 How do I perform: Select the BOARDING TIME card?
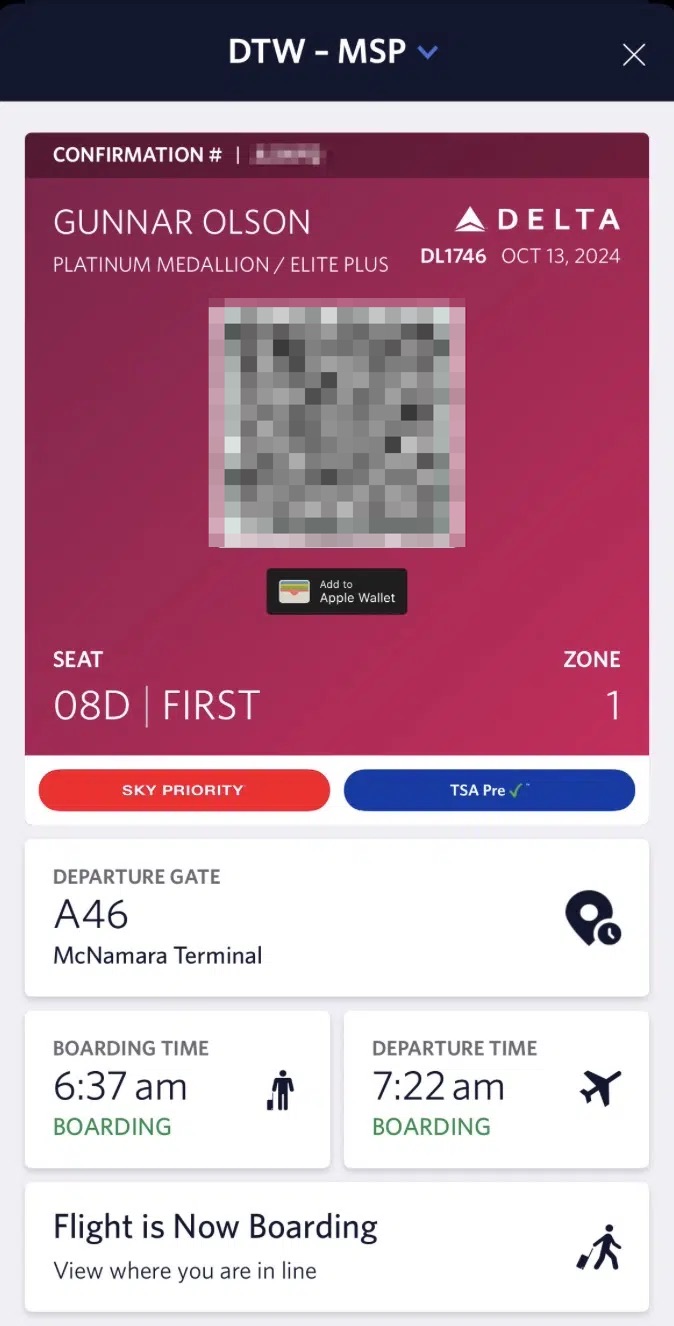click(x=177, y=1089)
